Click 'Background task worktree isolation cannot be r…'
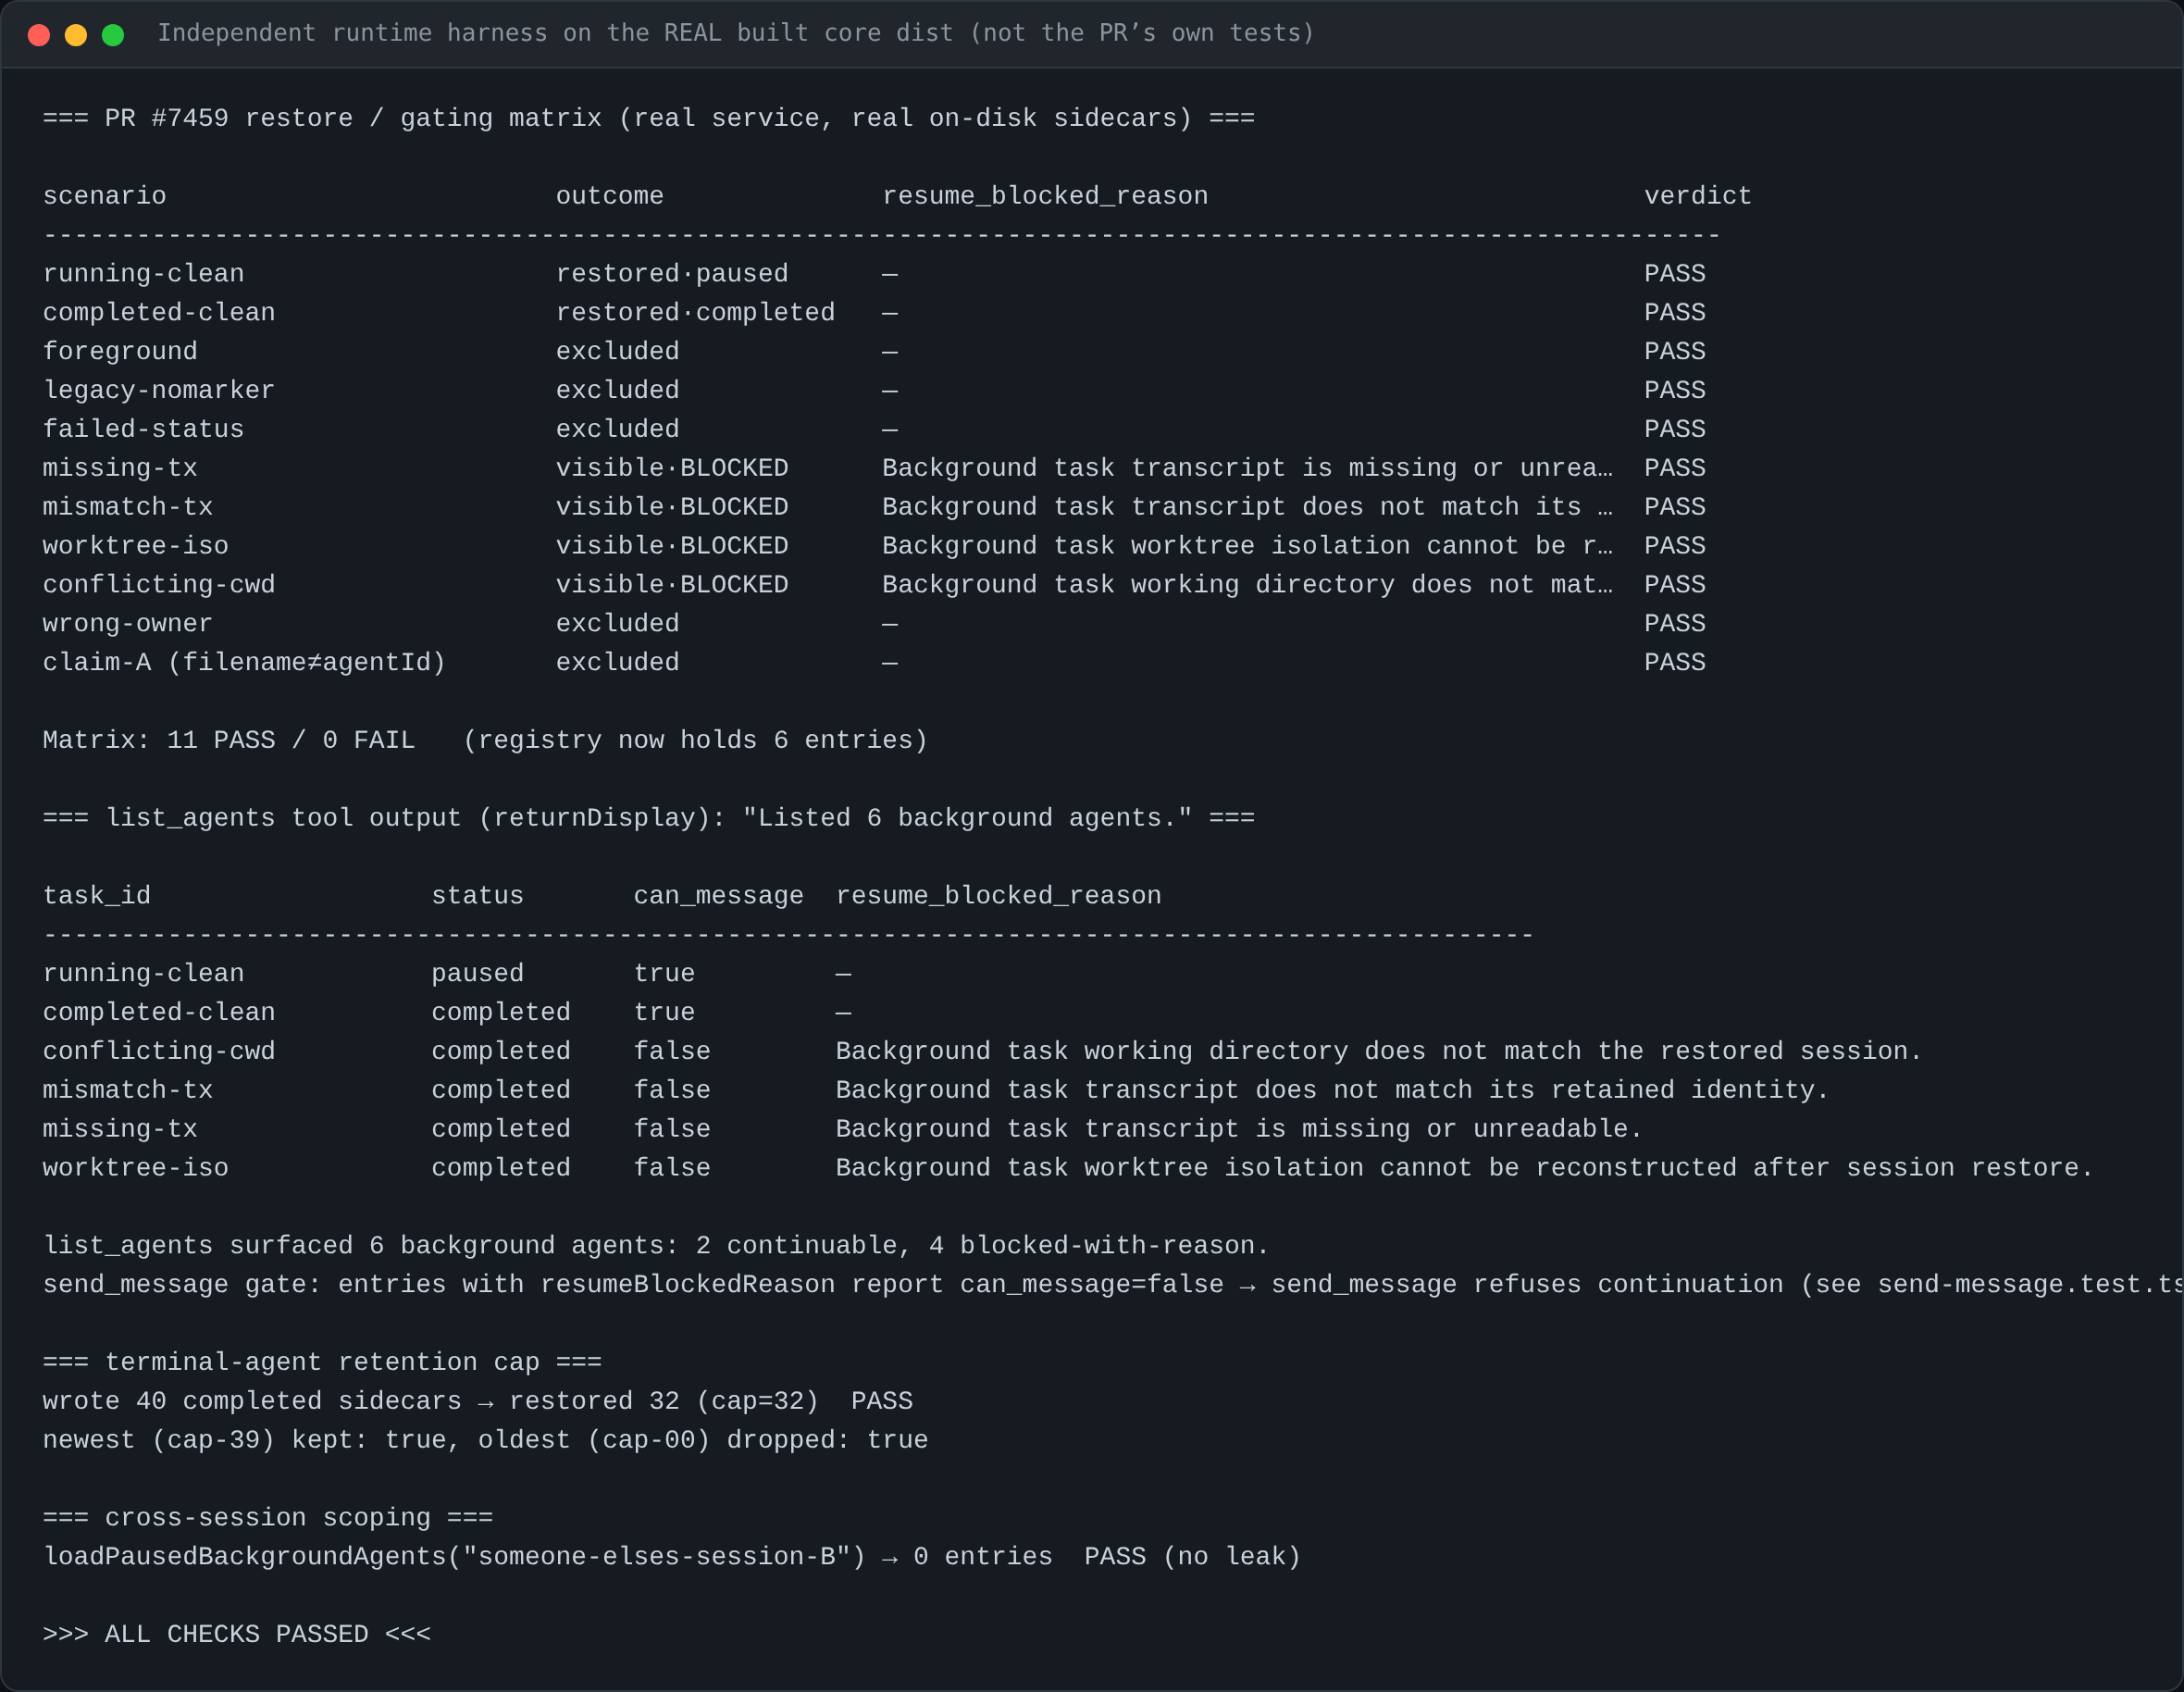Viewport: 2184px width, 1692px height. 1247,546
